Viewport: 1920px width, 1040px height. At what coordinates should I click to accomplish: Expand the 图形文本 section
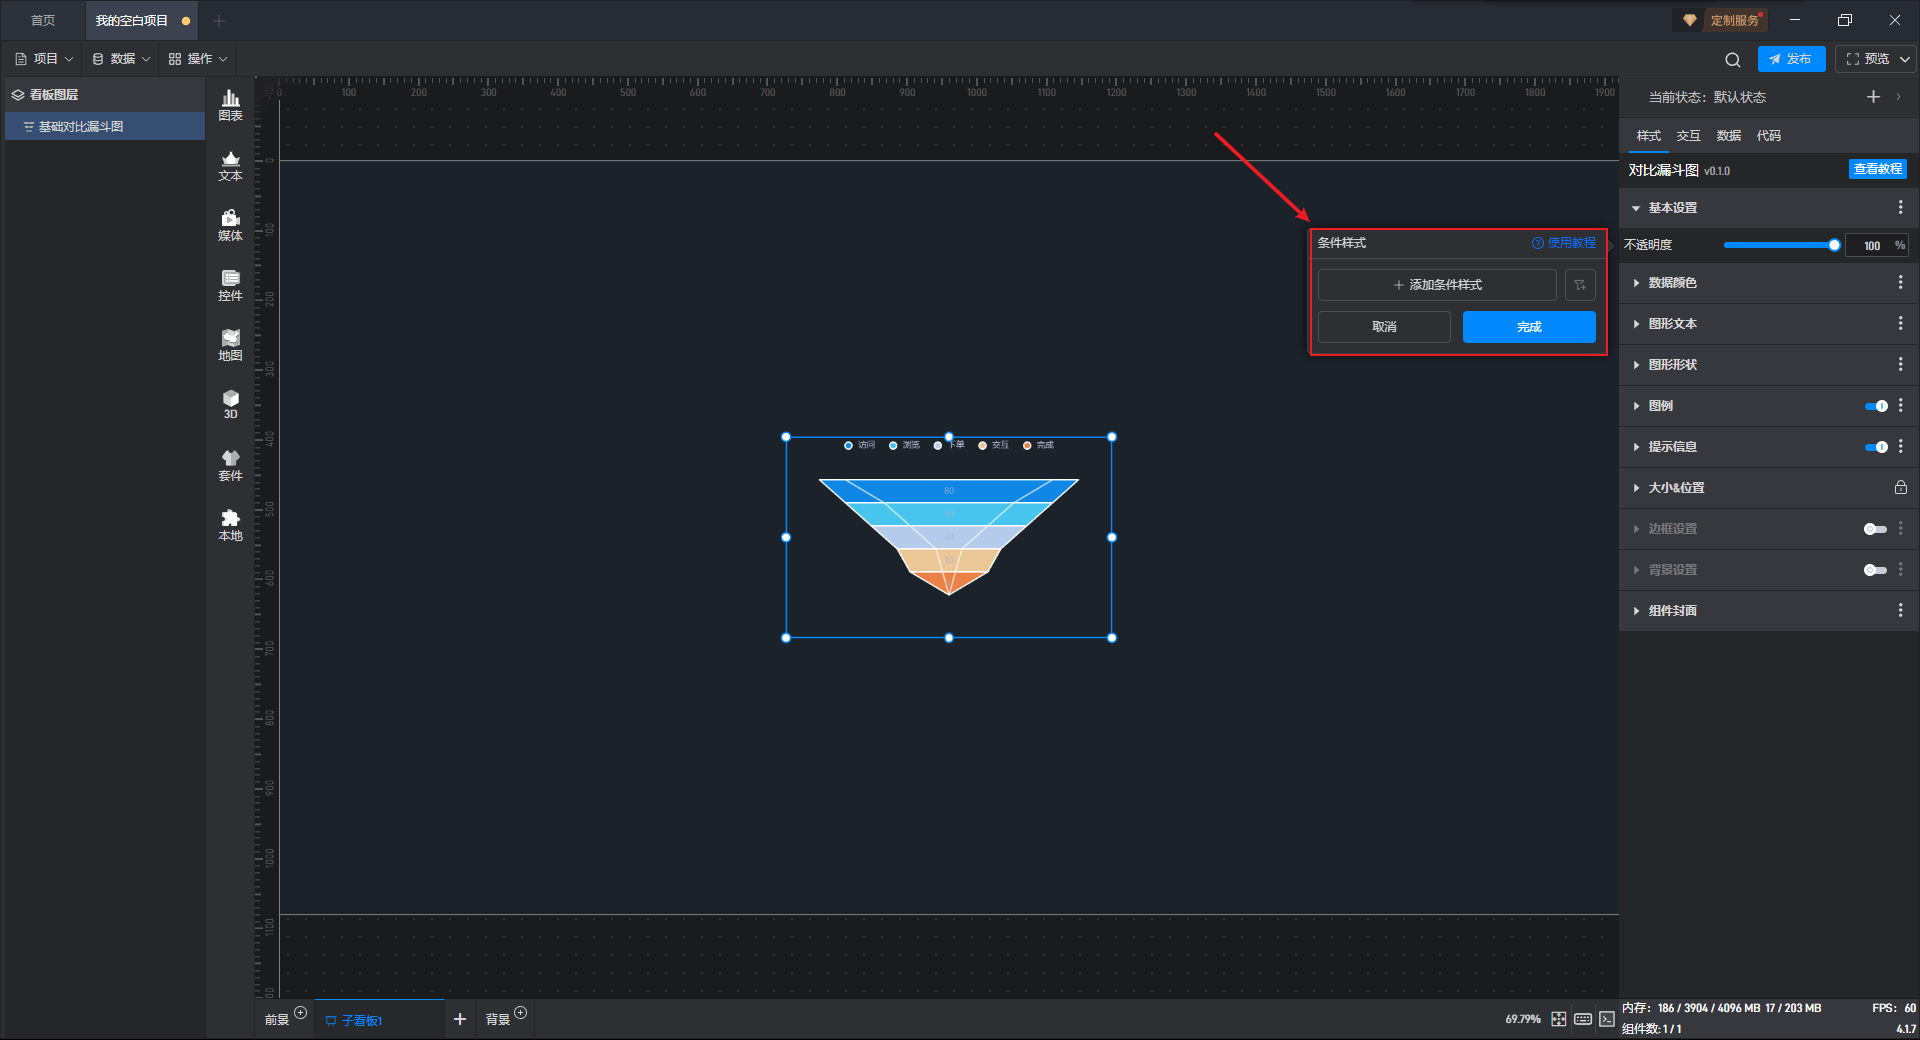pos(1636,324)
